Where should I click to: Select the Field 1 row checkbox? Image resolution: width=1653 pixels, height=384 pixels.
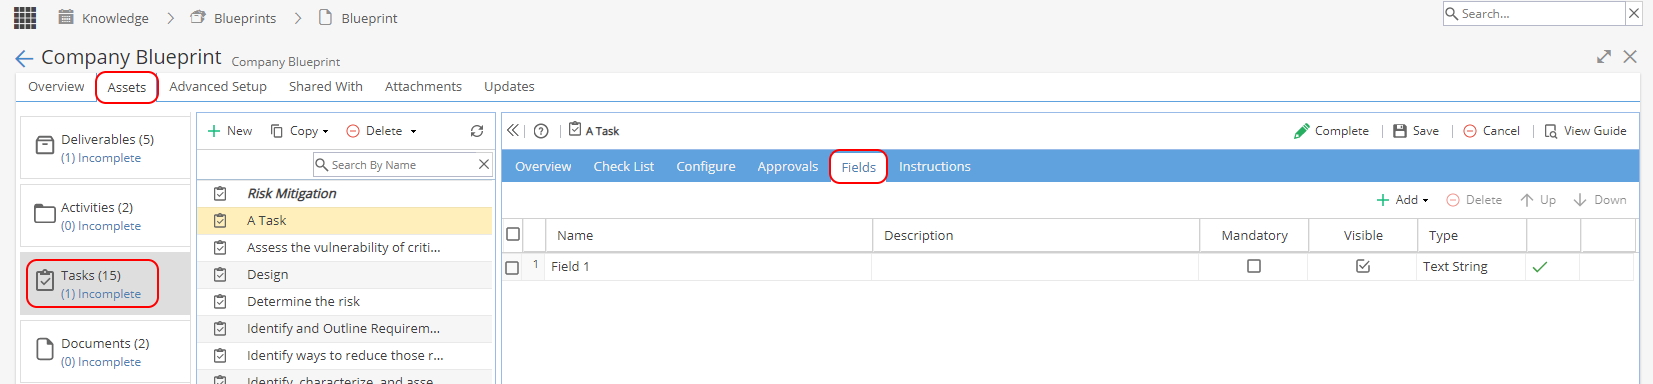point(512,268)
